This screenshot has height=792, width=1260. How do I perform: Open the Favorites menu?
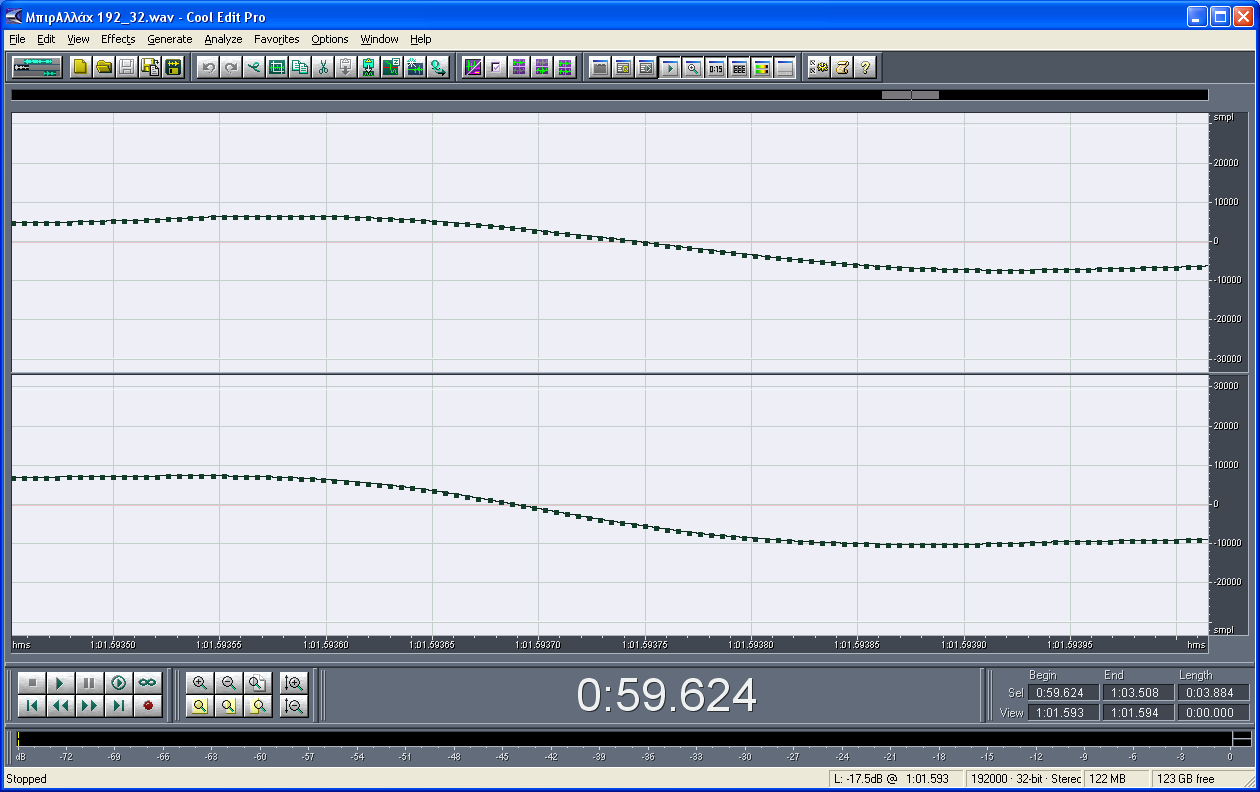point(276,39)
